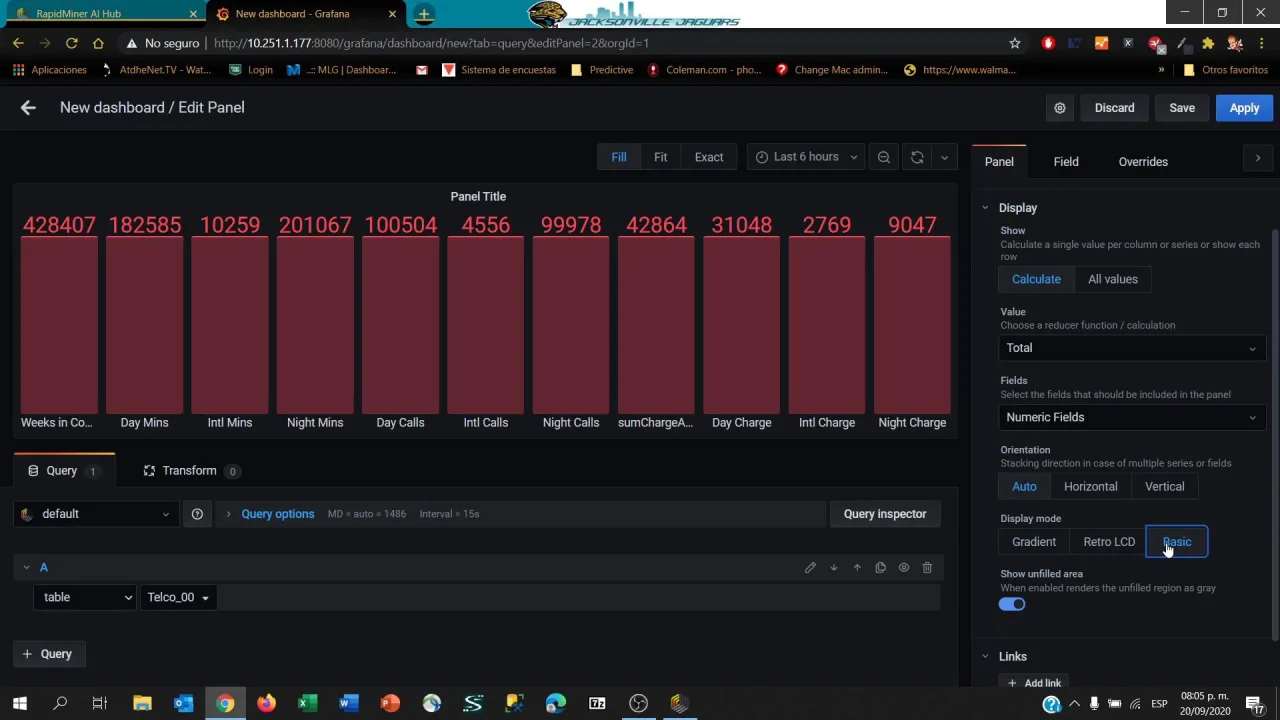
Task: Click the Apply button
Action: tap(1244, 108)
